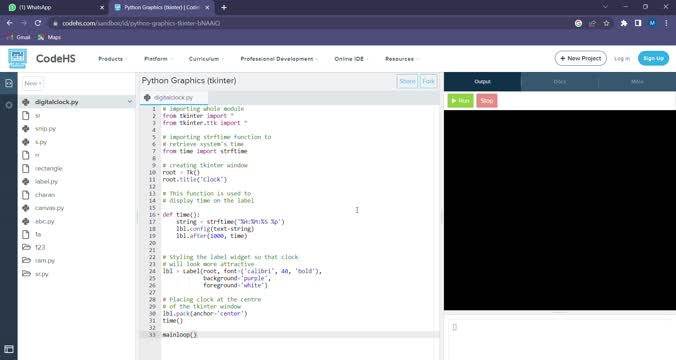Switch to the Docs tab
This screenshot has height=360, width=676.
[x=560, y=81]
